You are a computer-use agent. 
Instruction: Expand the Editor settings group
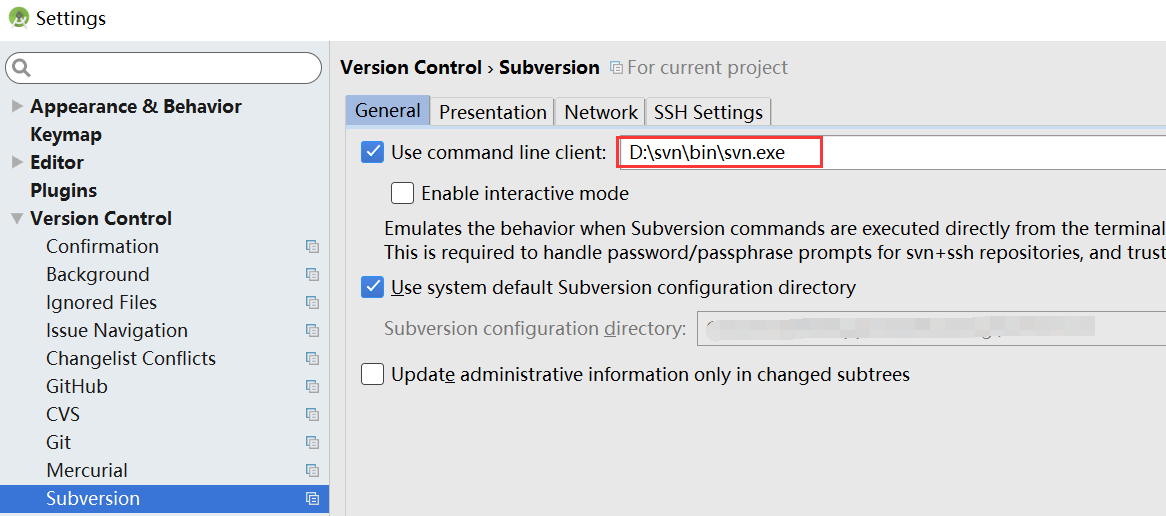tap(17, 162)
